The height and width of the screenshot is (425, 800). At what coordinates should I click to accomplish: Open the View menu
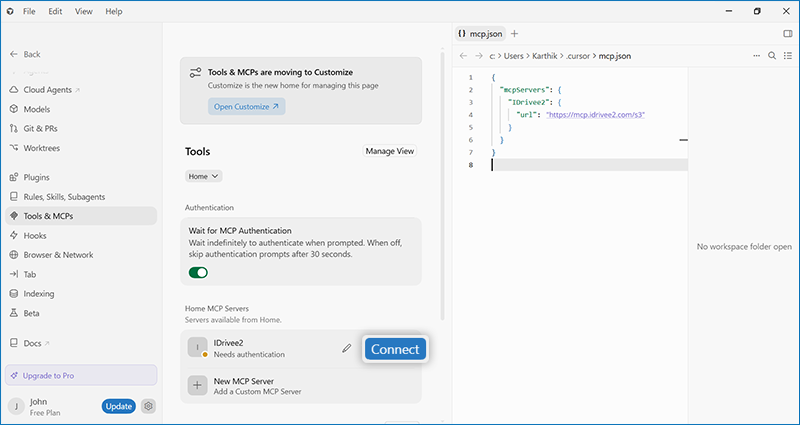84,11
